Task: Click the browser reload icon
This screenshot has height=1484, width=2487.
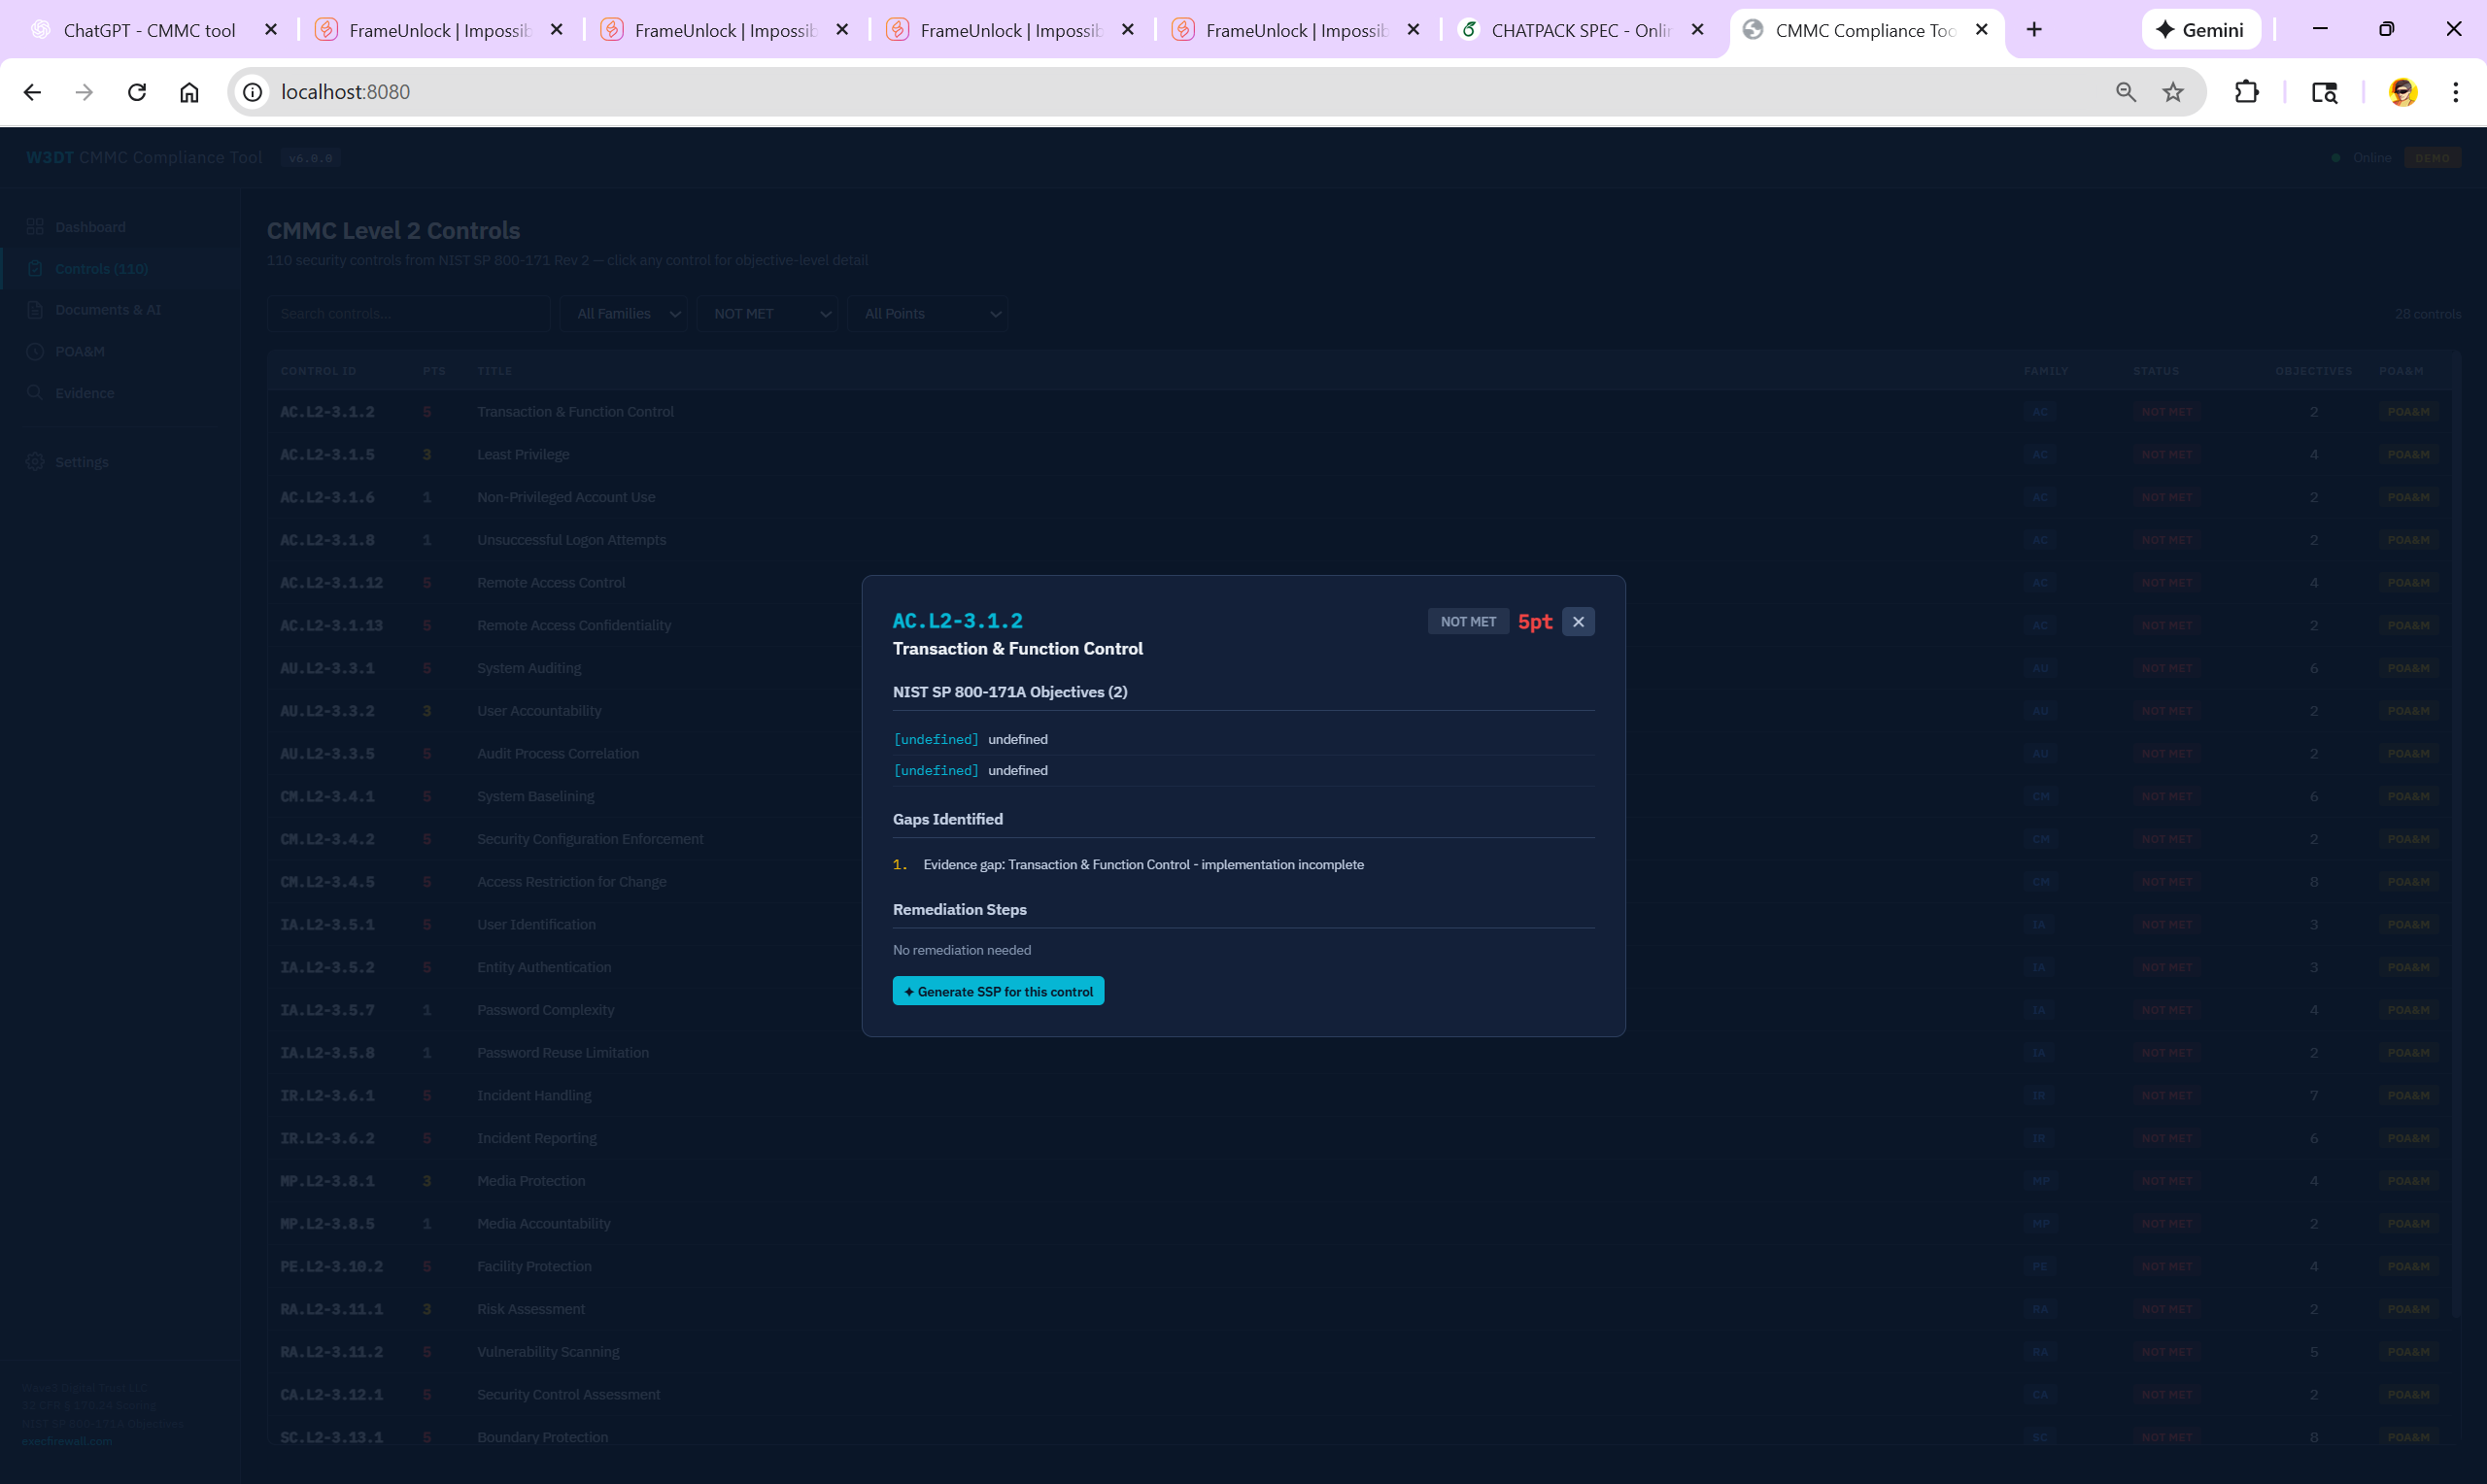Action: tap(137, 92)
